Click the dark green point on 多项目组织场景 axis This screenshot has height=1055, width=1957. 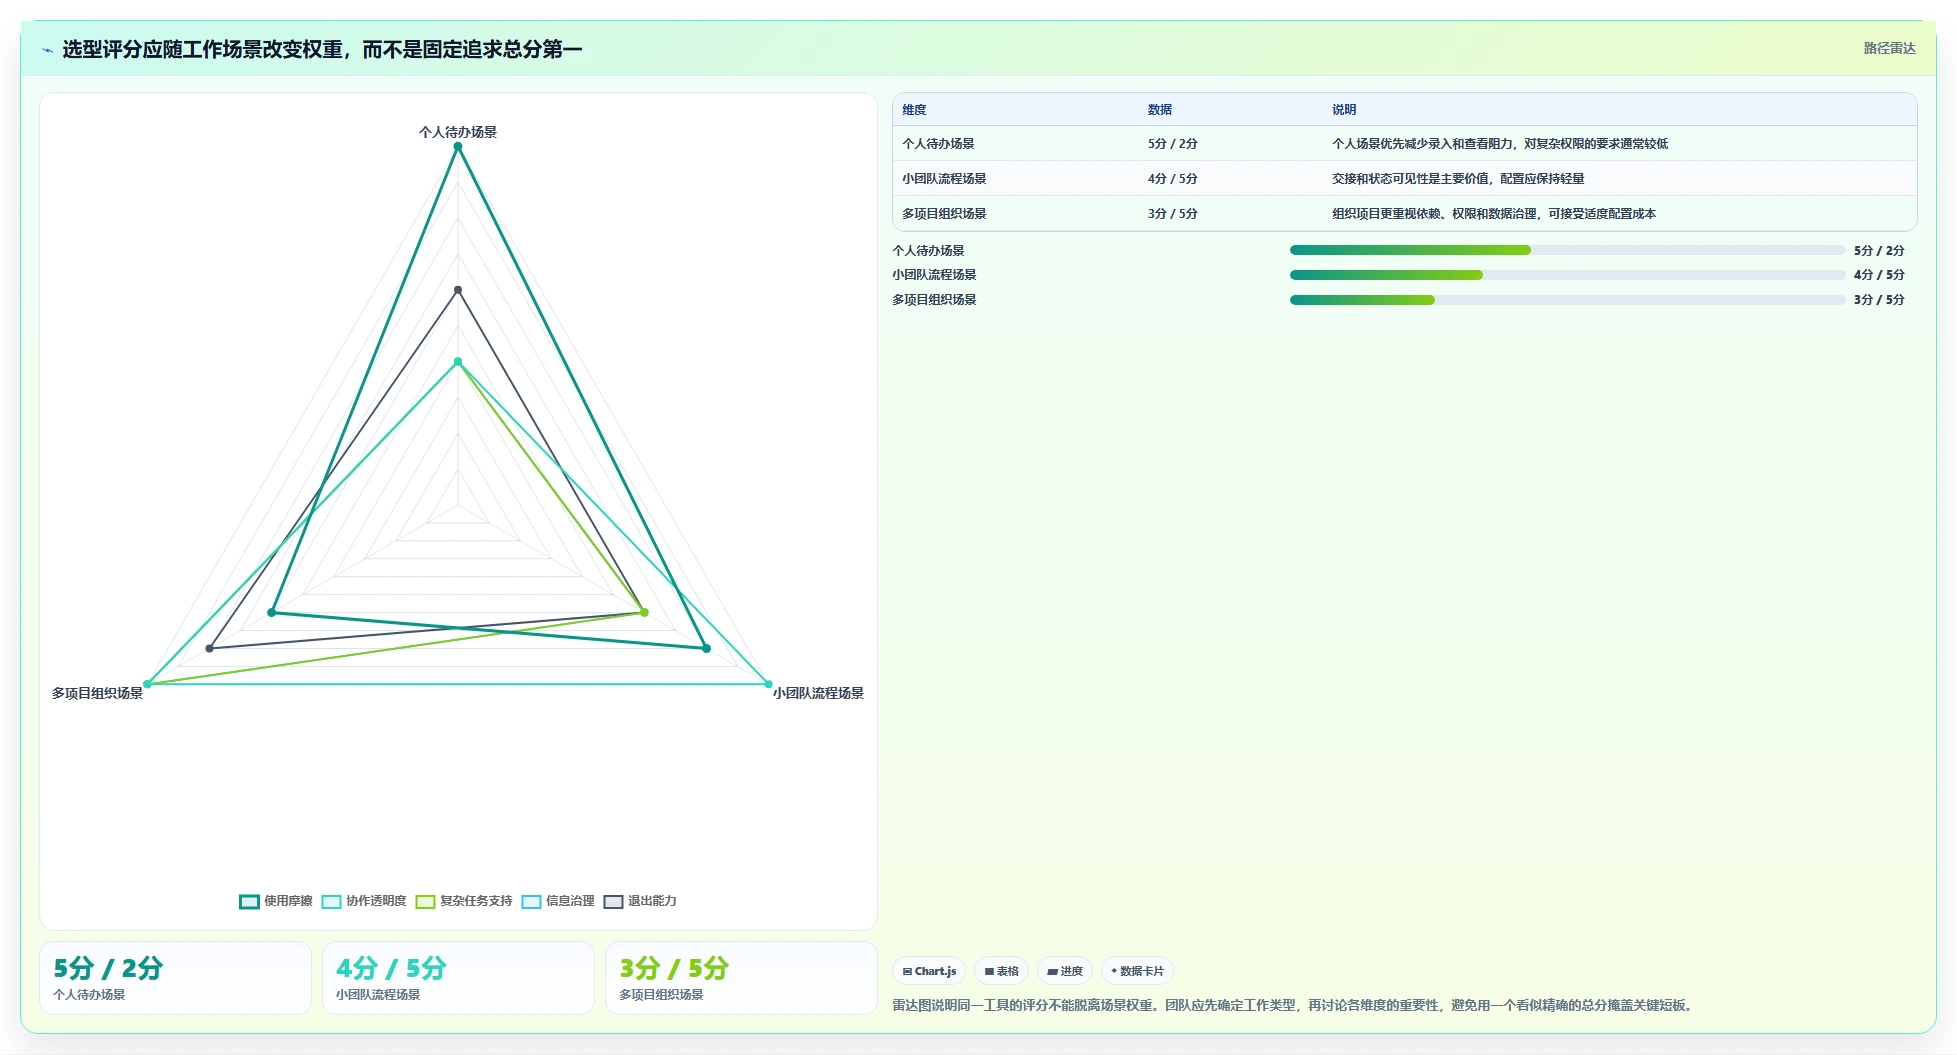click(x=272, y=613)
